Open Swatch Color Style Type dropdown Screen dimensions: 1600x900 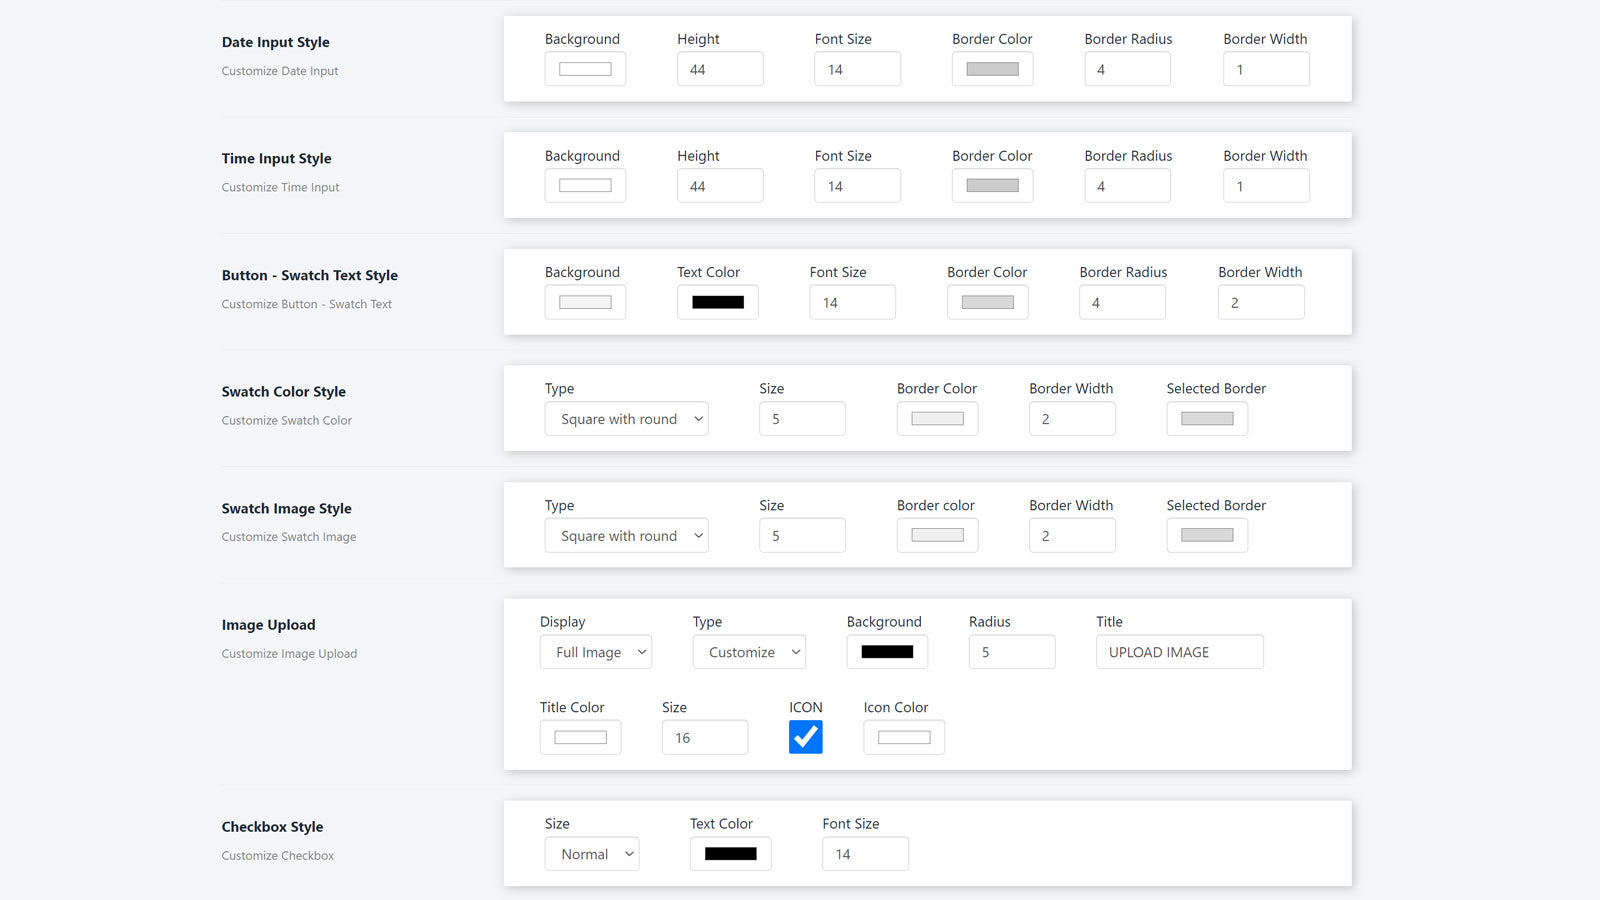[626, 419]
